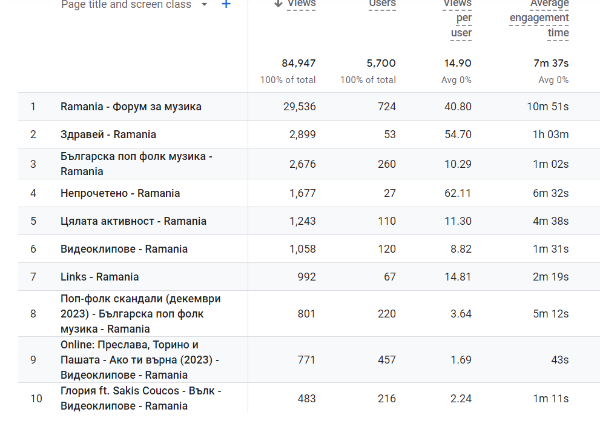The image size is (600, 432).
Task: Click engagement time cell 10m 51s
Action: click(x=548, y=106)
